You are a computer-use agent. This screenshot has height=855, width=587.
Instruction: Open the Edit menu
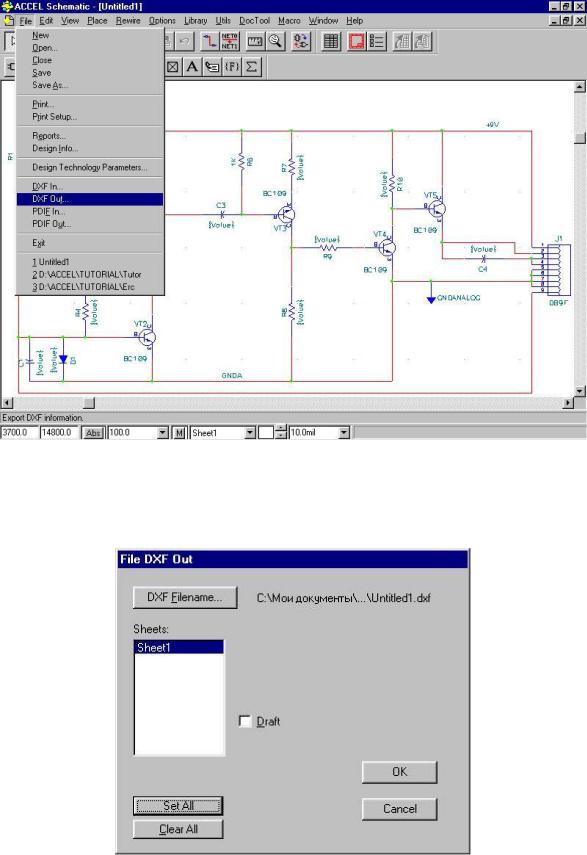pyautogui.click(x=46, y=21)
